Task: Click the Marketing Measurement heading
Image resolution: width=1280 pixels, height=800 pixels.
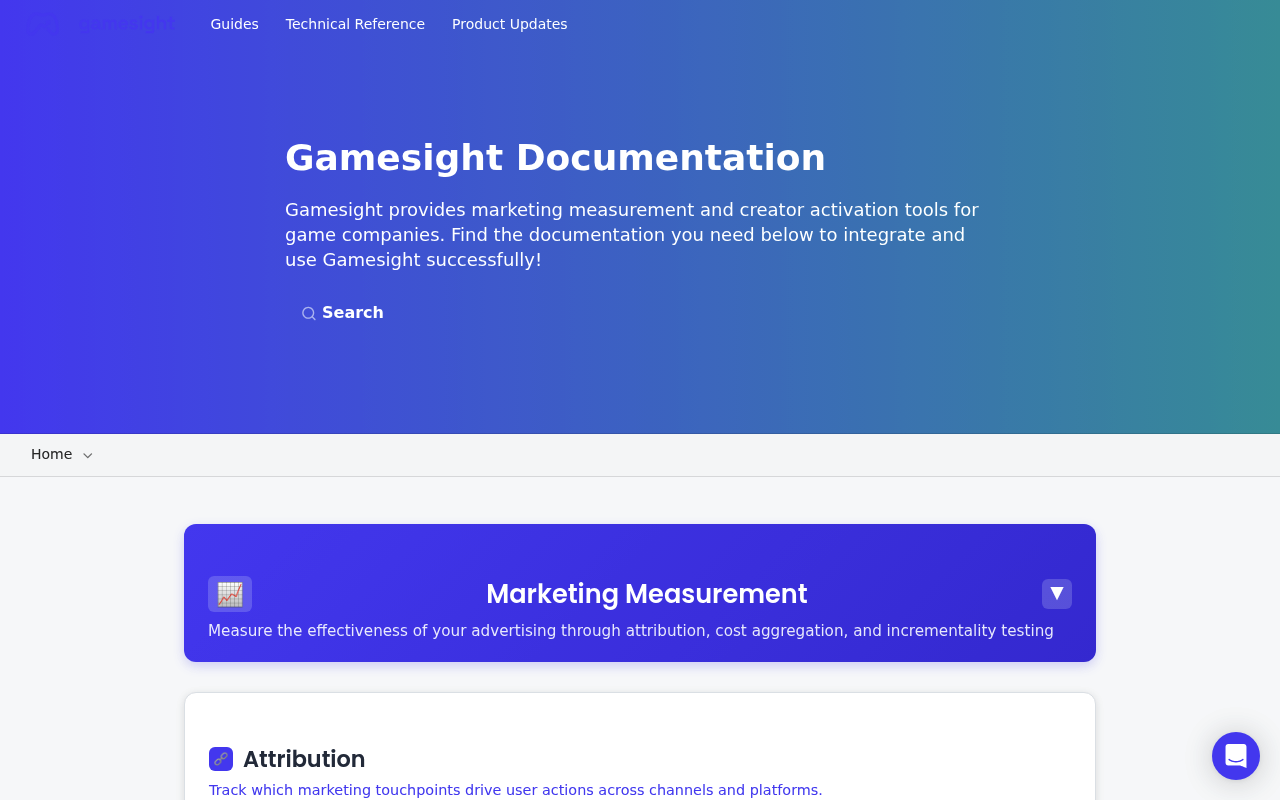Action: [x=646, y=594]
